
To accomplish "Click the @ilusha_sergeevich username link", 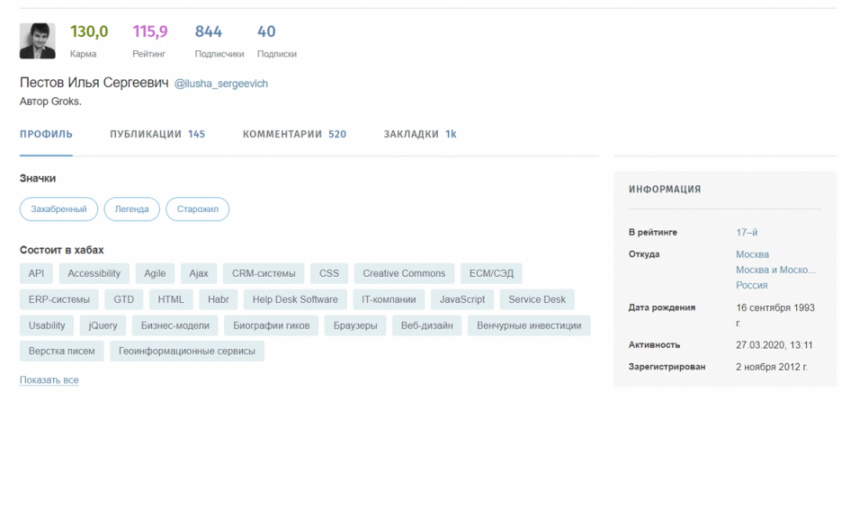I will pos(221,84).
